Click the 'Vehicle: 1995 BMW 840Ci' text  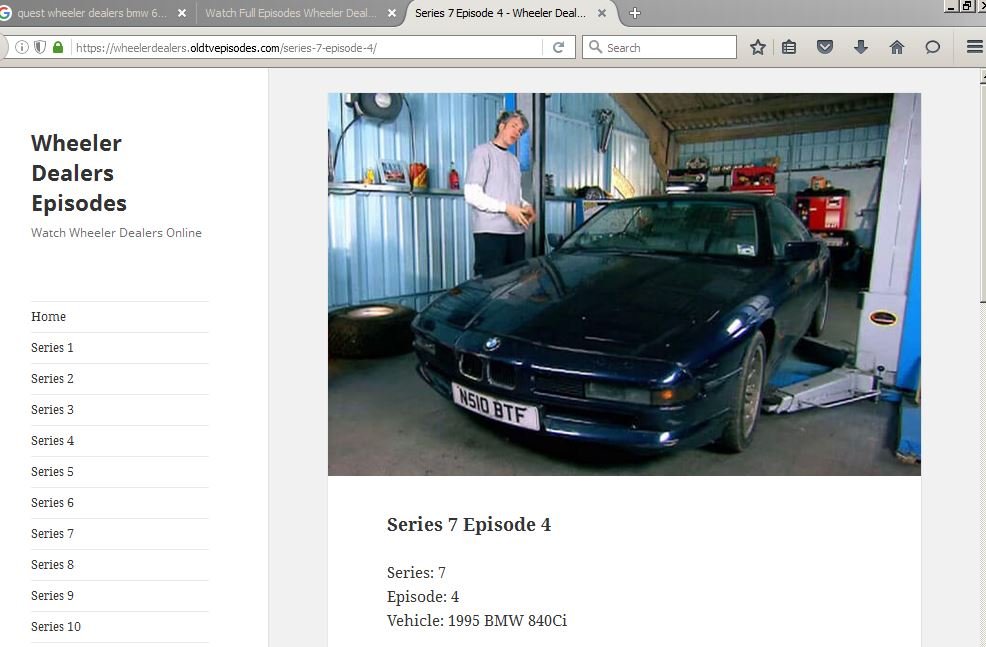tap(477, 621)
